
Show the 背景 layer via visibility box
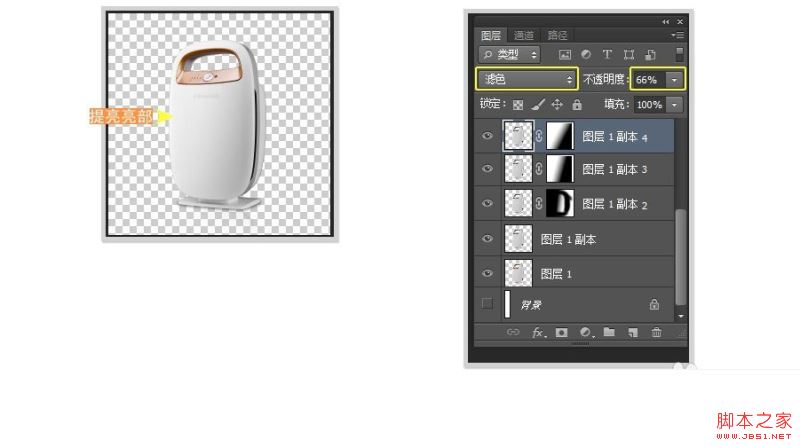pyautogui.click(x=487, y=304)
